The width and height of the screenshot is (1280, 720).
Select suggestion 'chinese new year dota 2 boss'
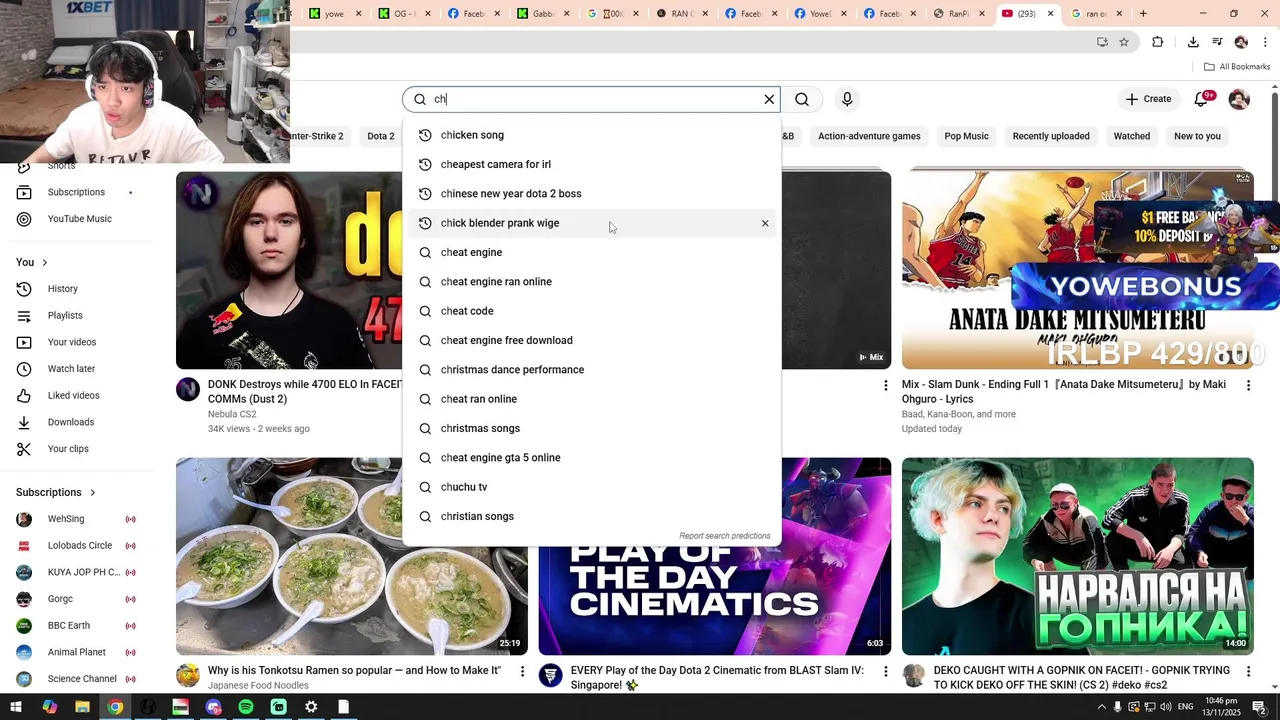tap(592, 194)
